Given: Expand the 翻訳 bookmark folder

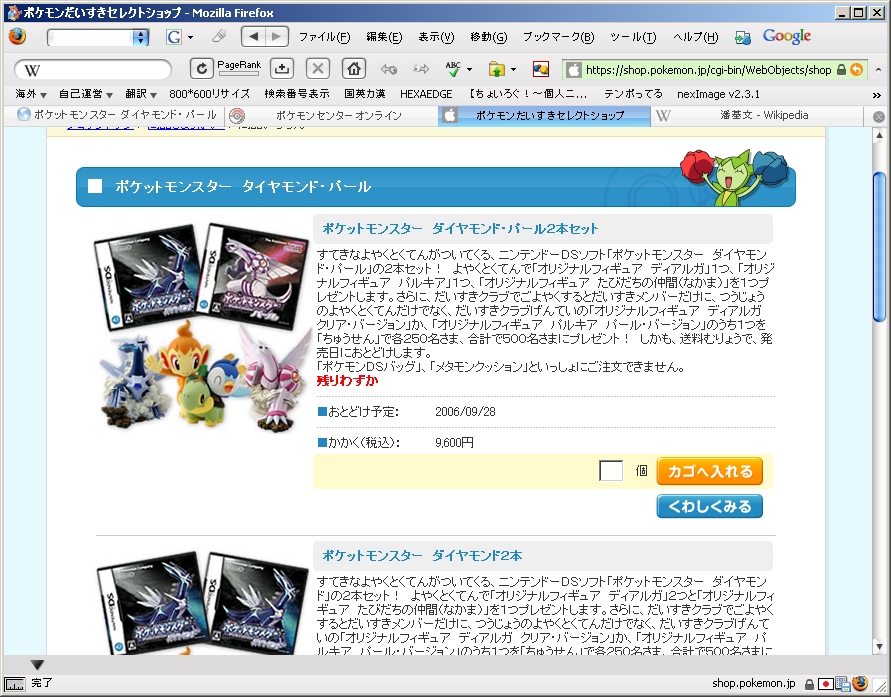Looking at the screenshot, I should [x=140, y=94].
